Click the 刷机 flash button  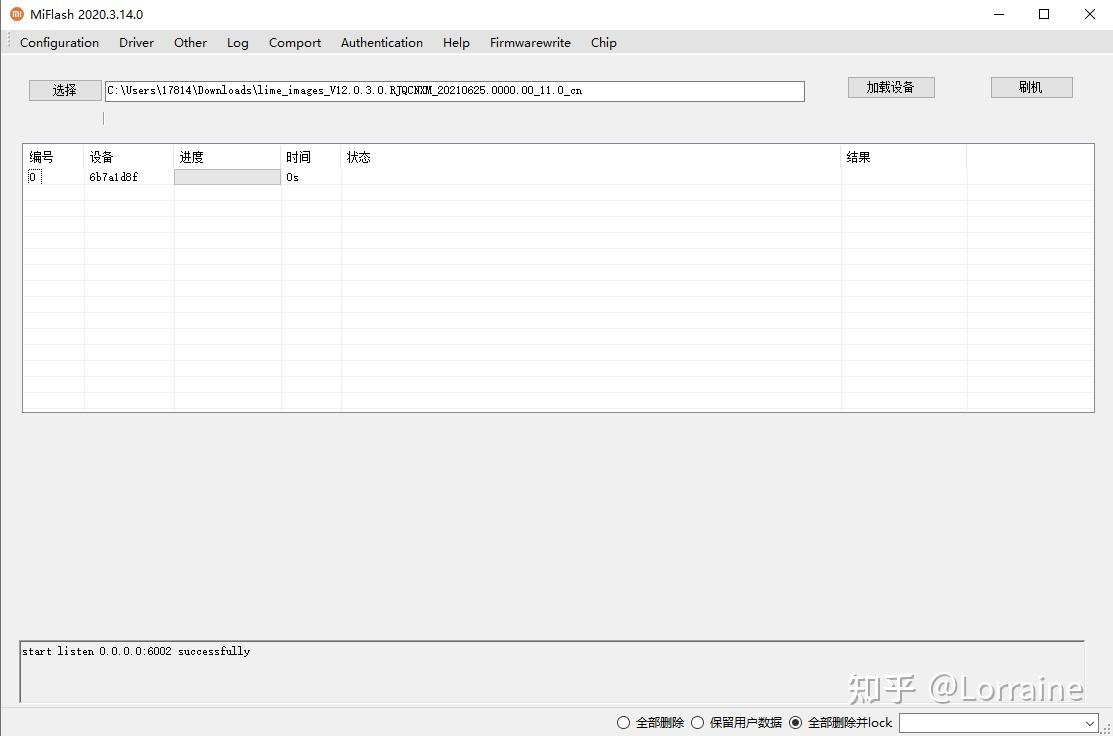[x=1031, y=87]
